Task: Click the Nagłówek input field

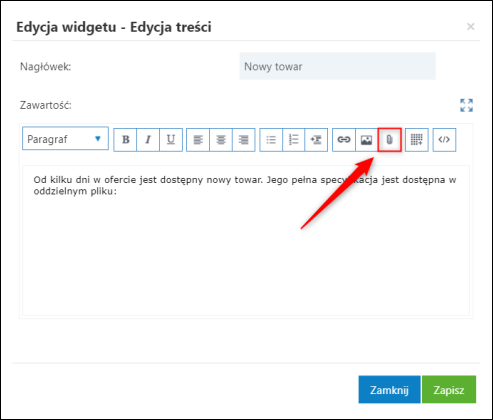Action: (337, 66)
